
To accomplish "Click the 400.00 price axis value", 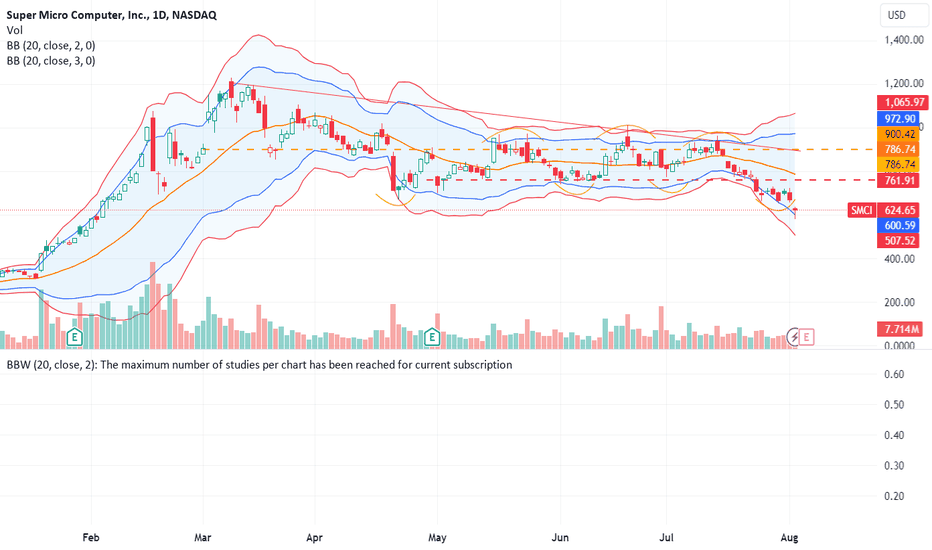I will coord(900,259).
